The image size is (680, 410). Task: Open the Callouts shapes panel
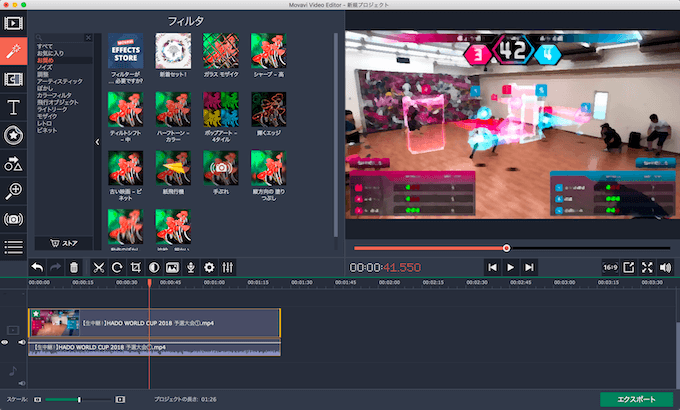13,164
